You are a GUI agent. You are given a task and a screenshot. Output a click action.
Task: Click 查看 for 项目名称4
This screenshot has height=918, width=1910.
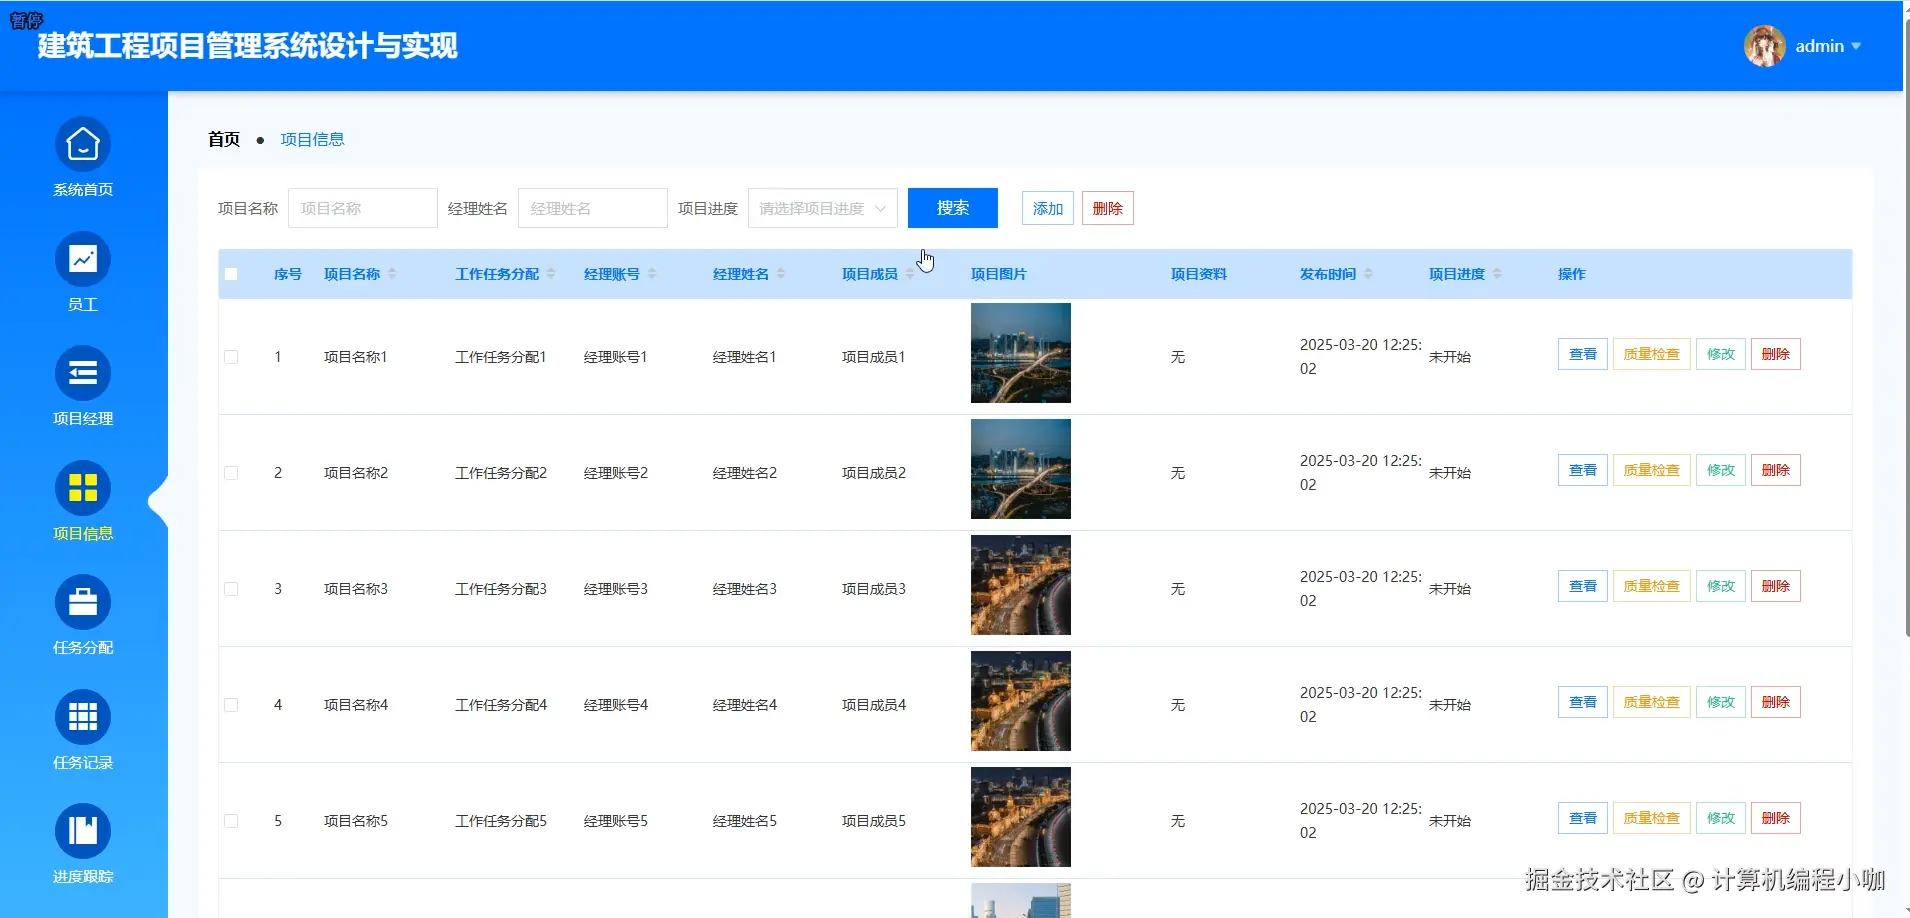pos(1583,702)
